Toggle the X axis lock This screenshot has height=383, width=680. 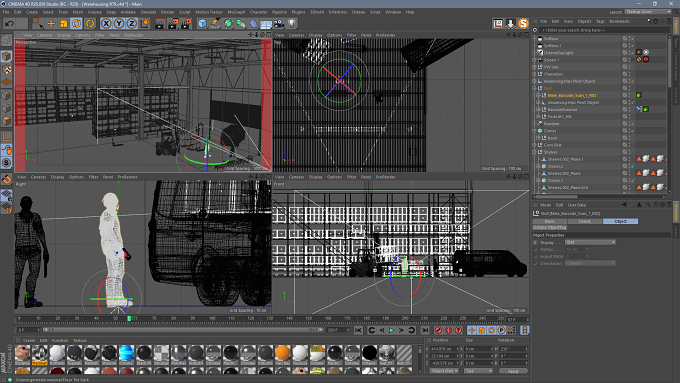click(x=106, y=23)
